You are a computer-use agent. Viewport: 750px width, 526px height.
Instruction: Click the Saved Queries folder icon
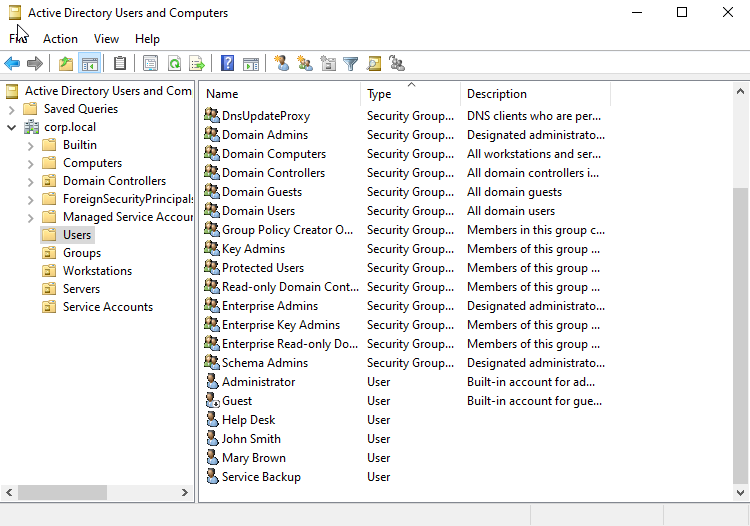click(x=30, y=109)
